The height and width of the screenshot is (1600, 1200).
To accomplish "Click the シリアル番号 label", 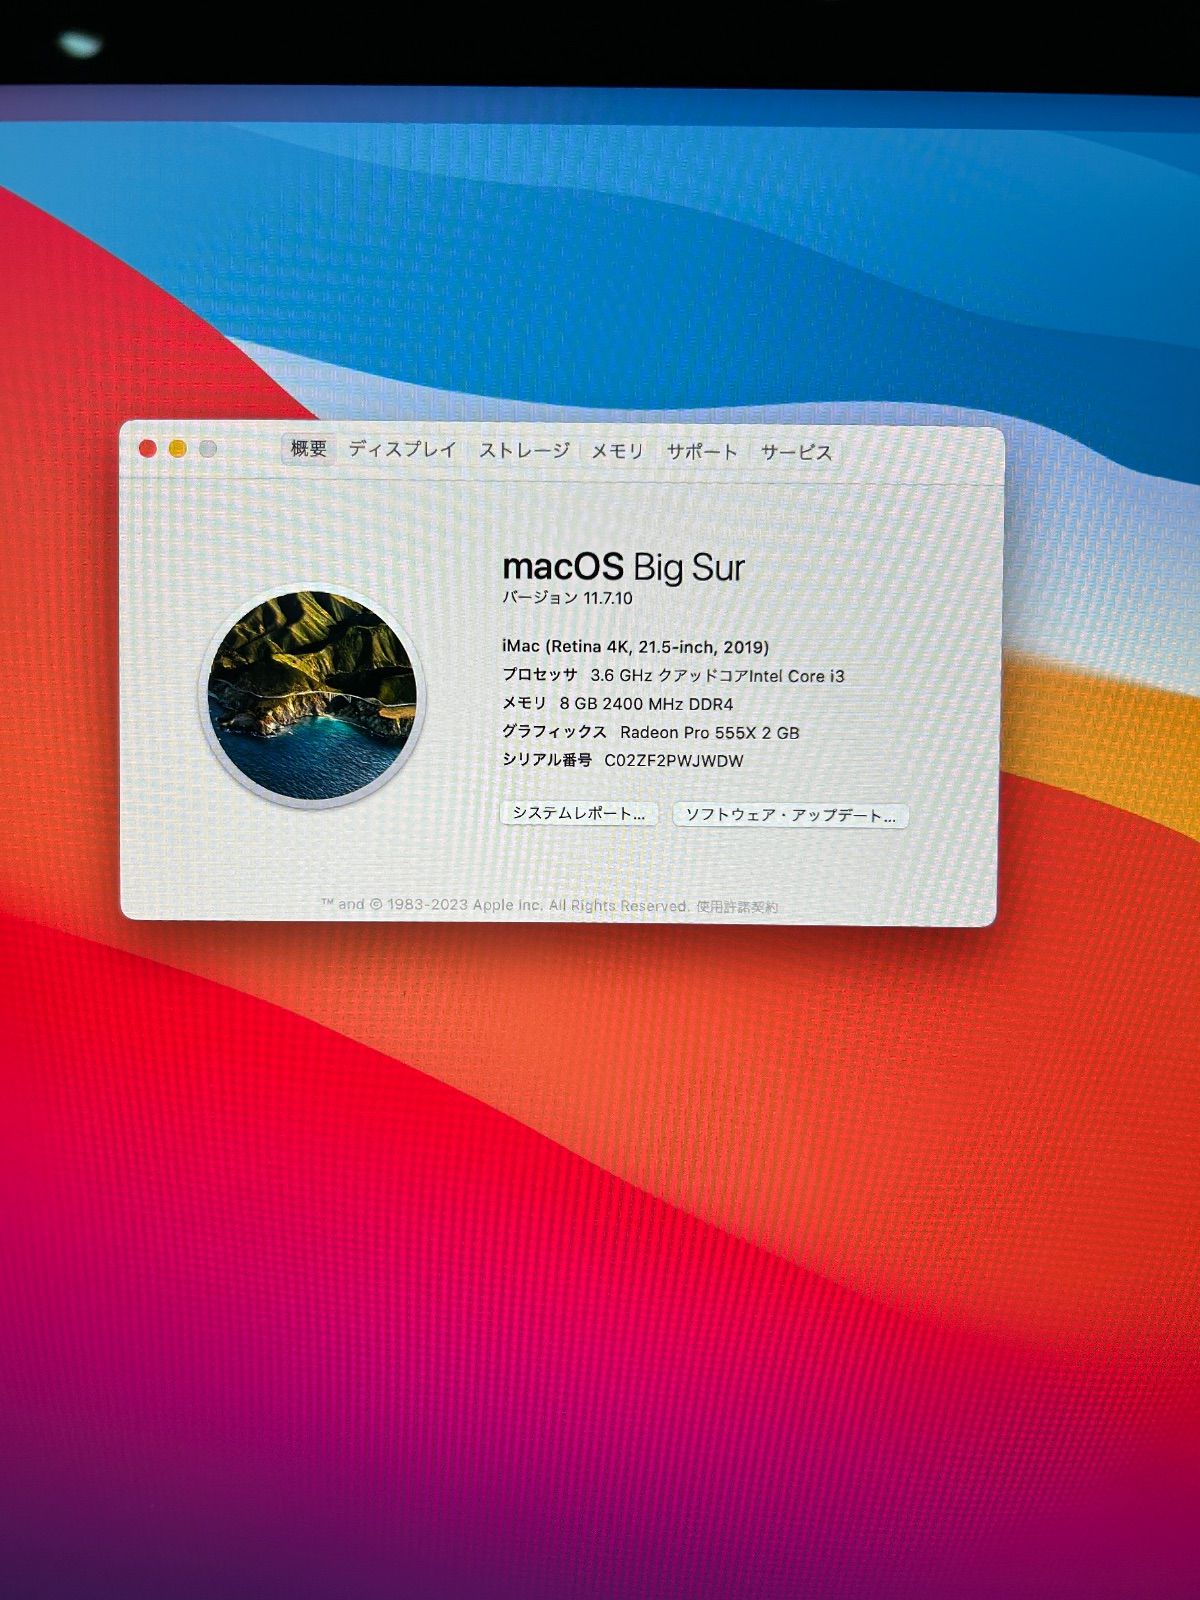I will click(547, 760).
